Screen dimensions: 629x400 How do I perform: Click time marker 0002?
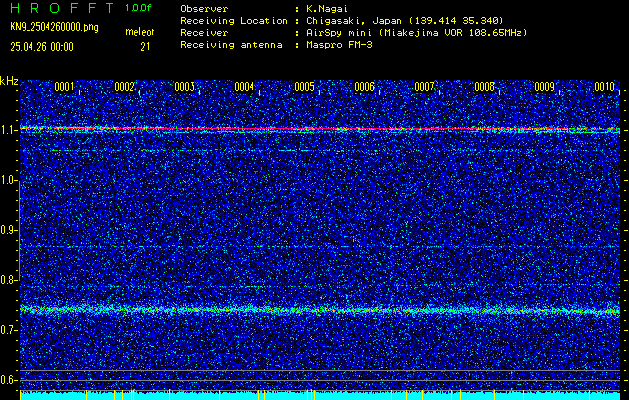click(x=124, y=87)
